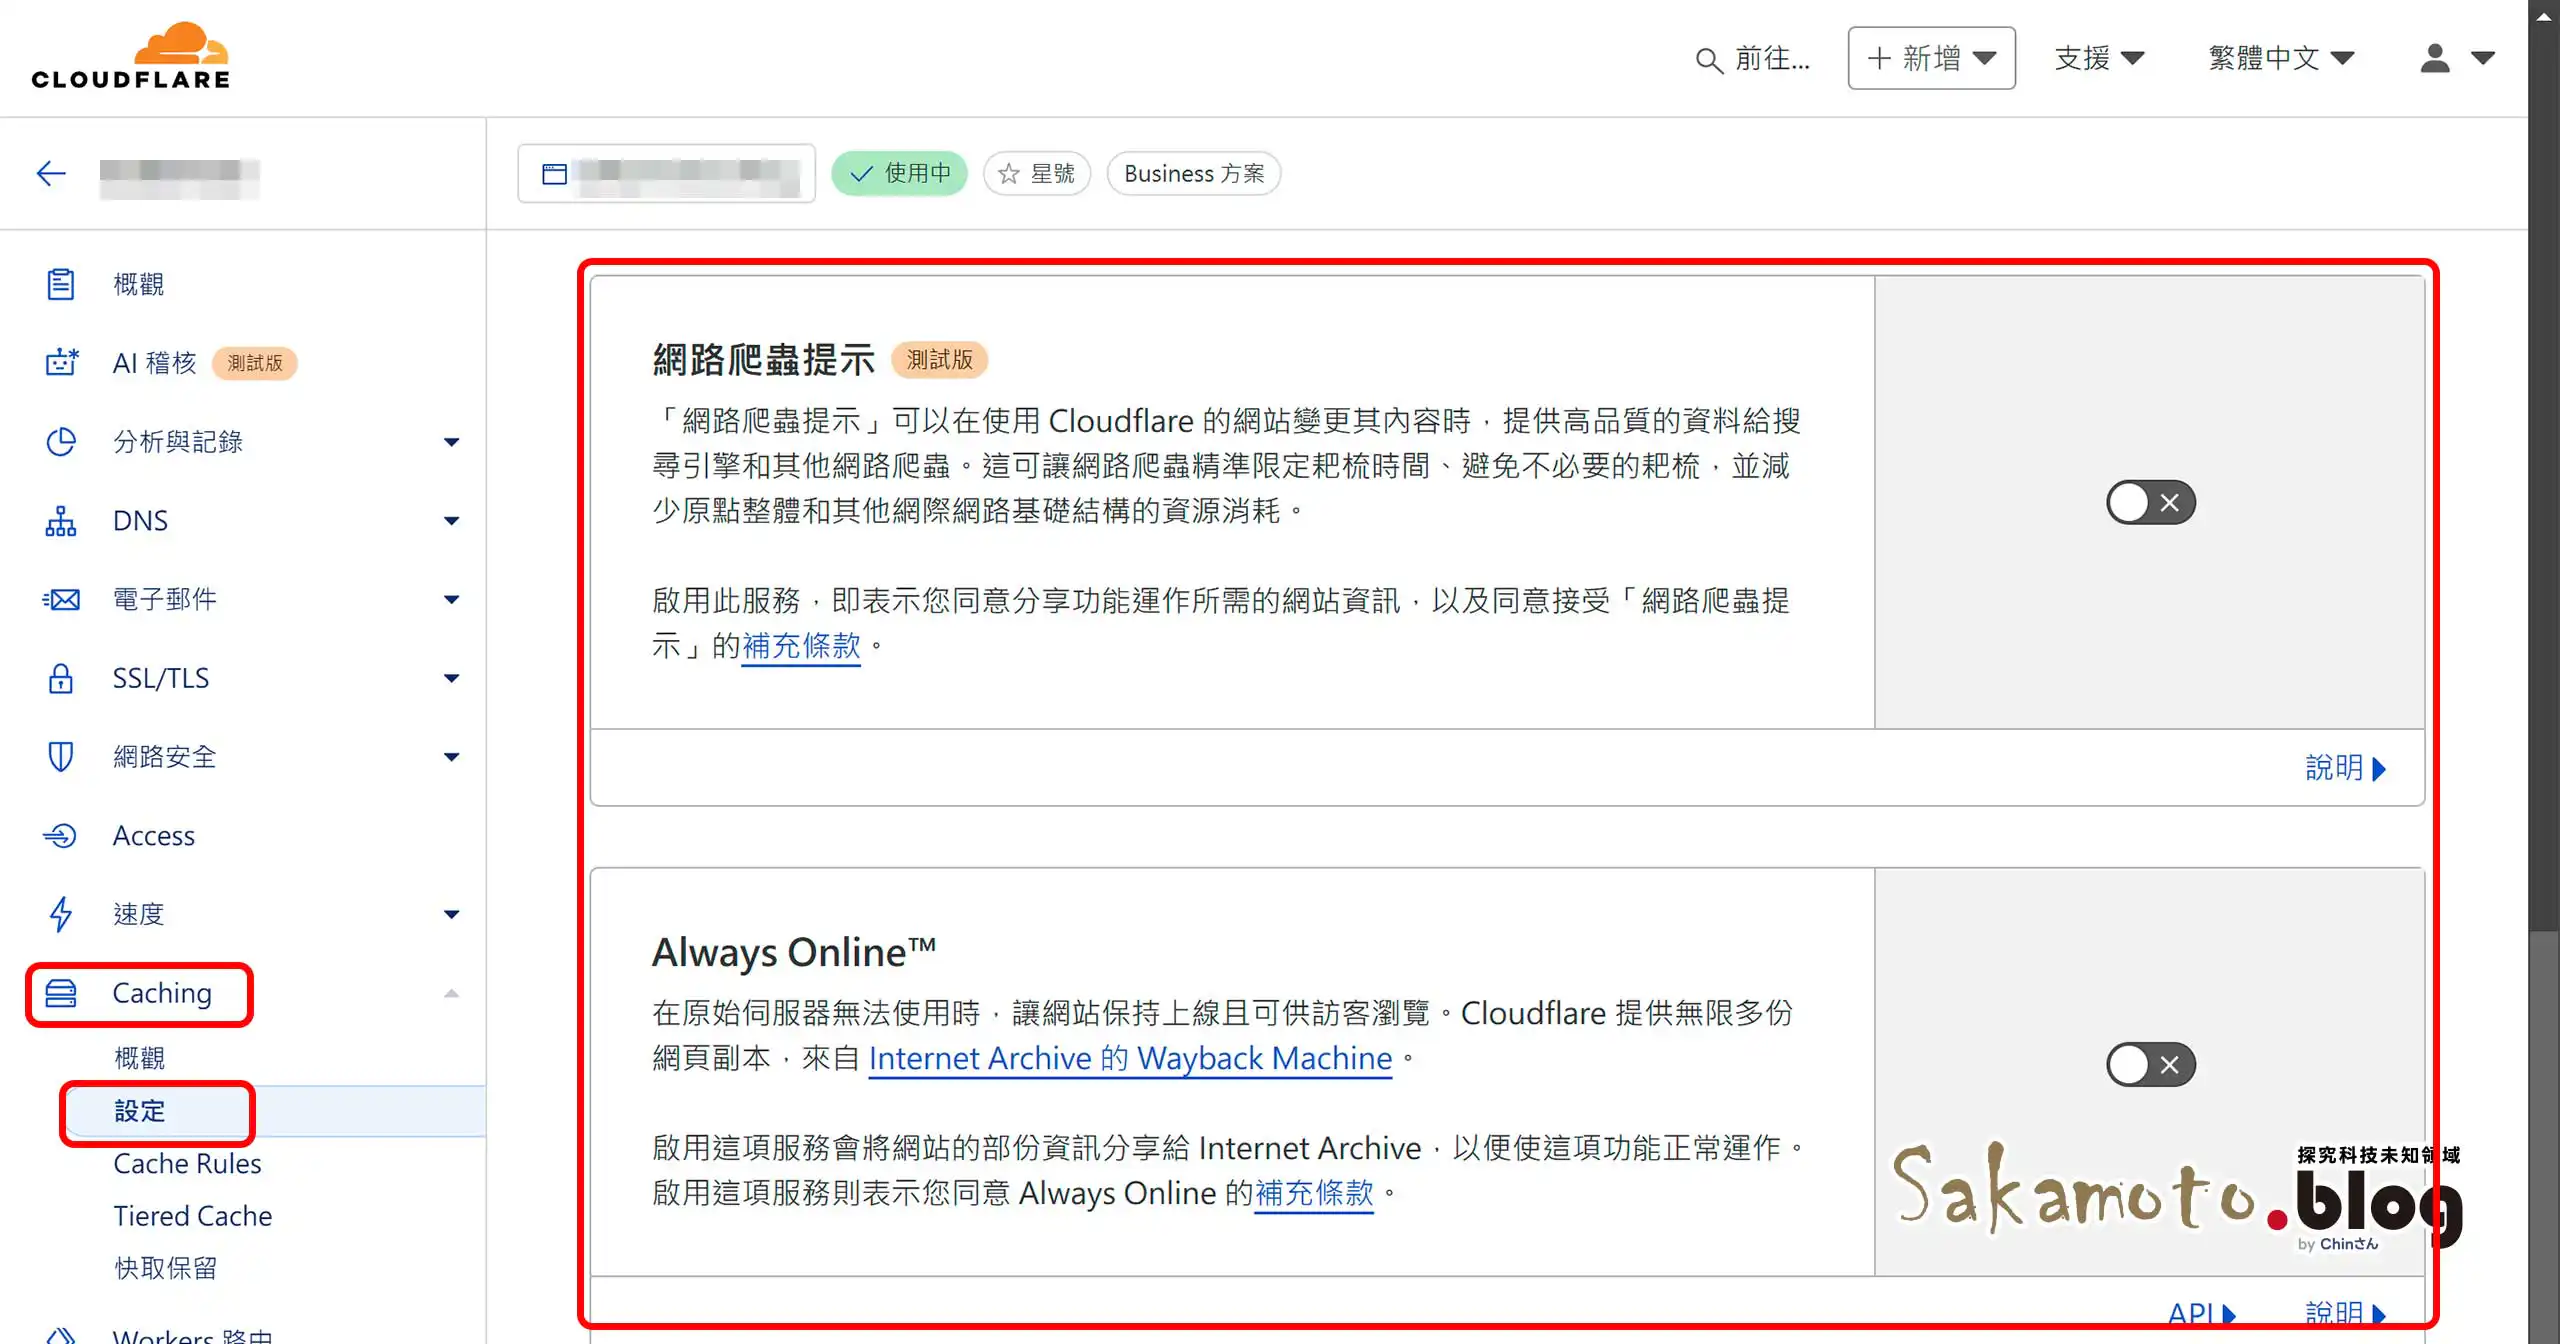The image size is (2560, 1344).
Task: Select 設定 under Caching
Action: 141,1111
